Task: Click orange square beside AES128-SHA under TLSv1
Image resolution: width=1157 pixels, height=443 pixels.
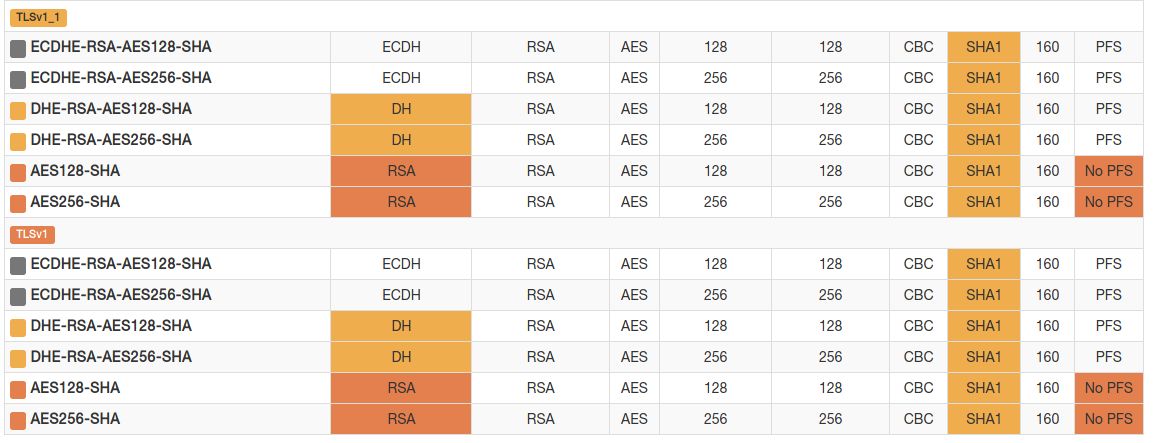Action: tap(18, 389)
